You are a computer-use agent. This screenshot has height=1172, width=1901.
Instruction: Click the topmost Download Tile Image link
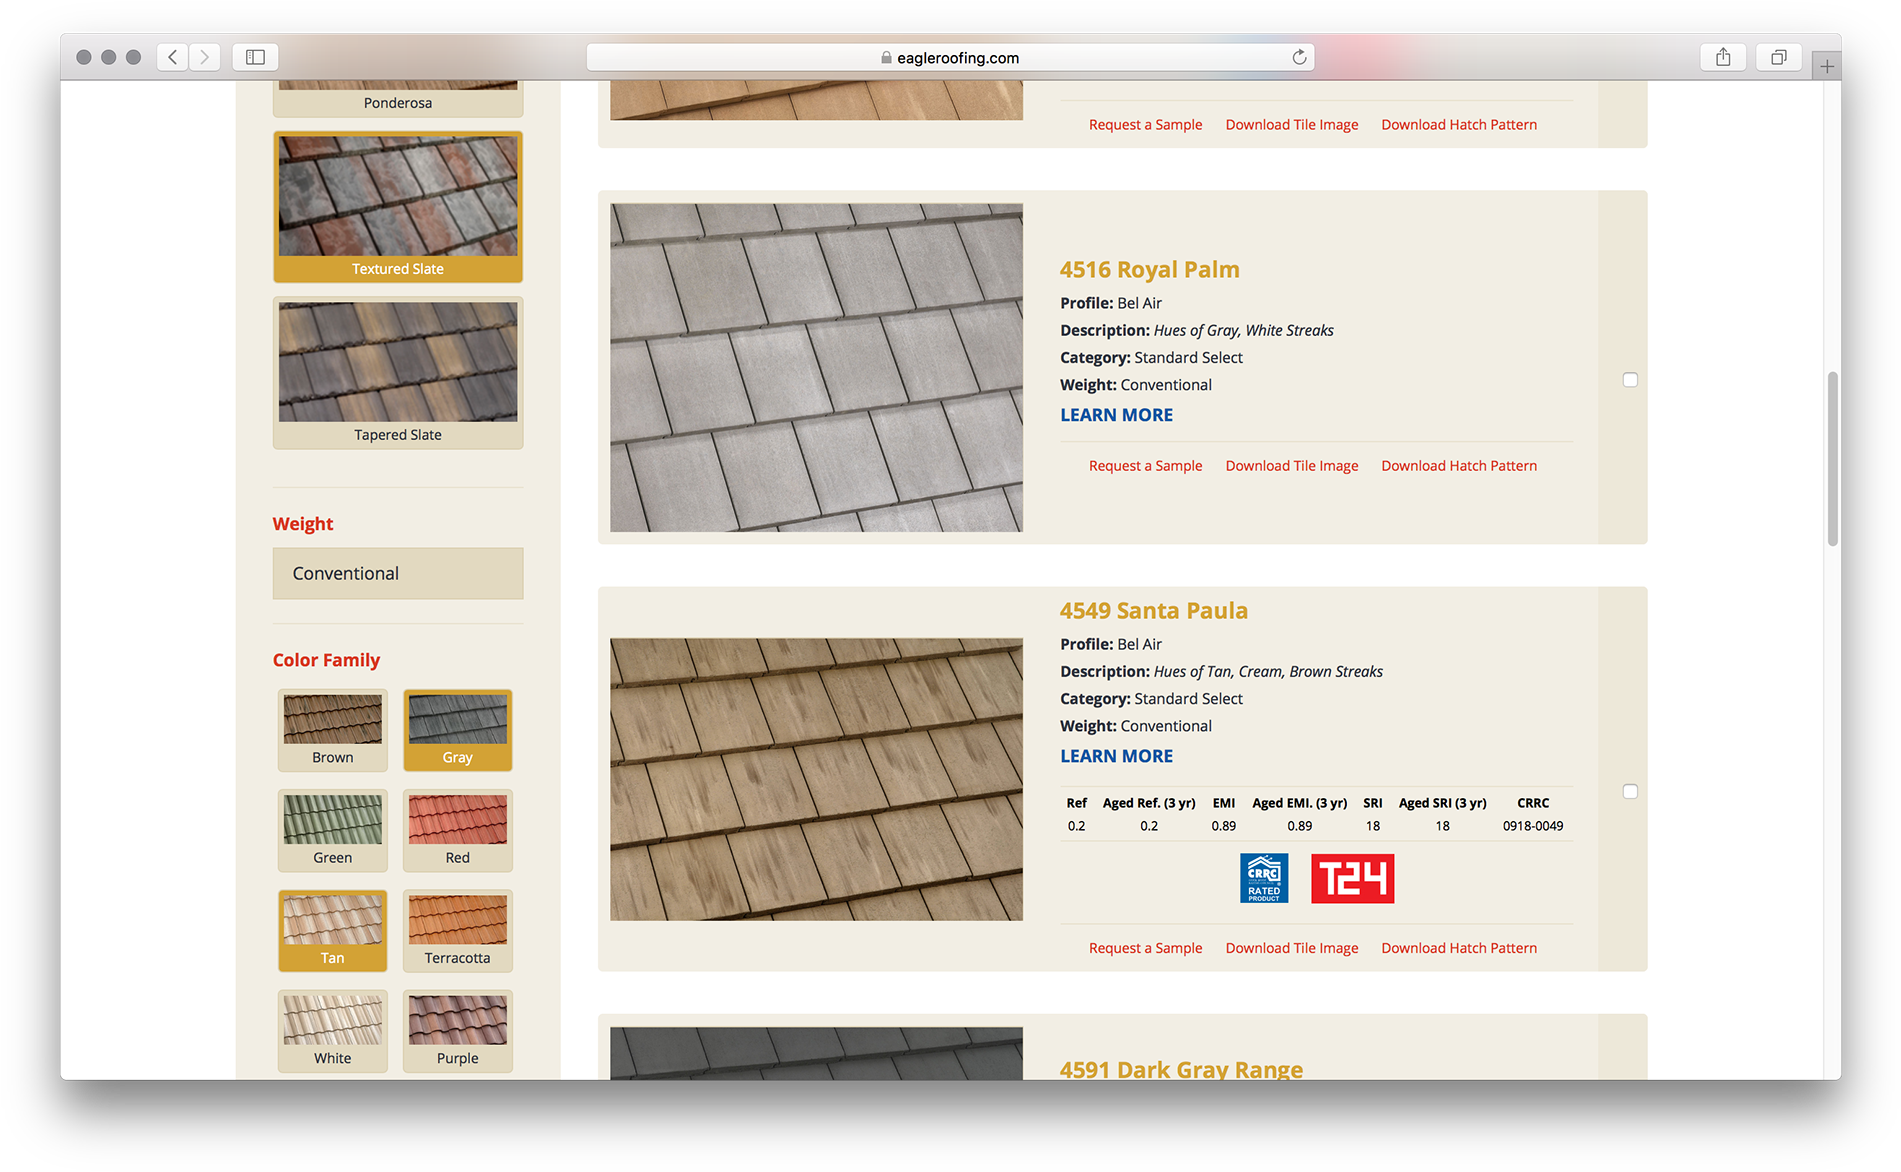1291,125
